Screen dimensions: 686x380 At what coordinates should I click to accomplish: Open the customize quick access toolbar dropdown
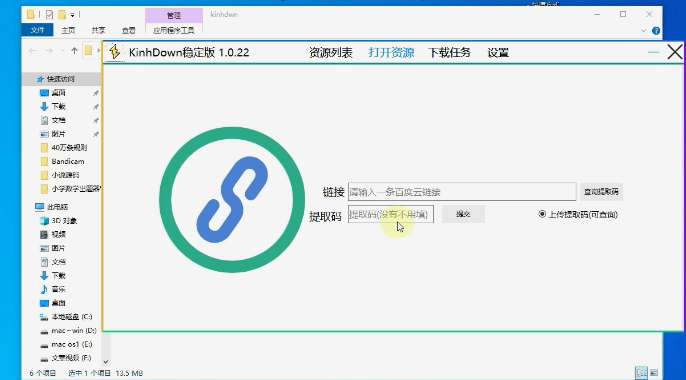click(73, 15)
